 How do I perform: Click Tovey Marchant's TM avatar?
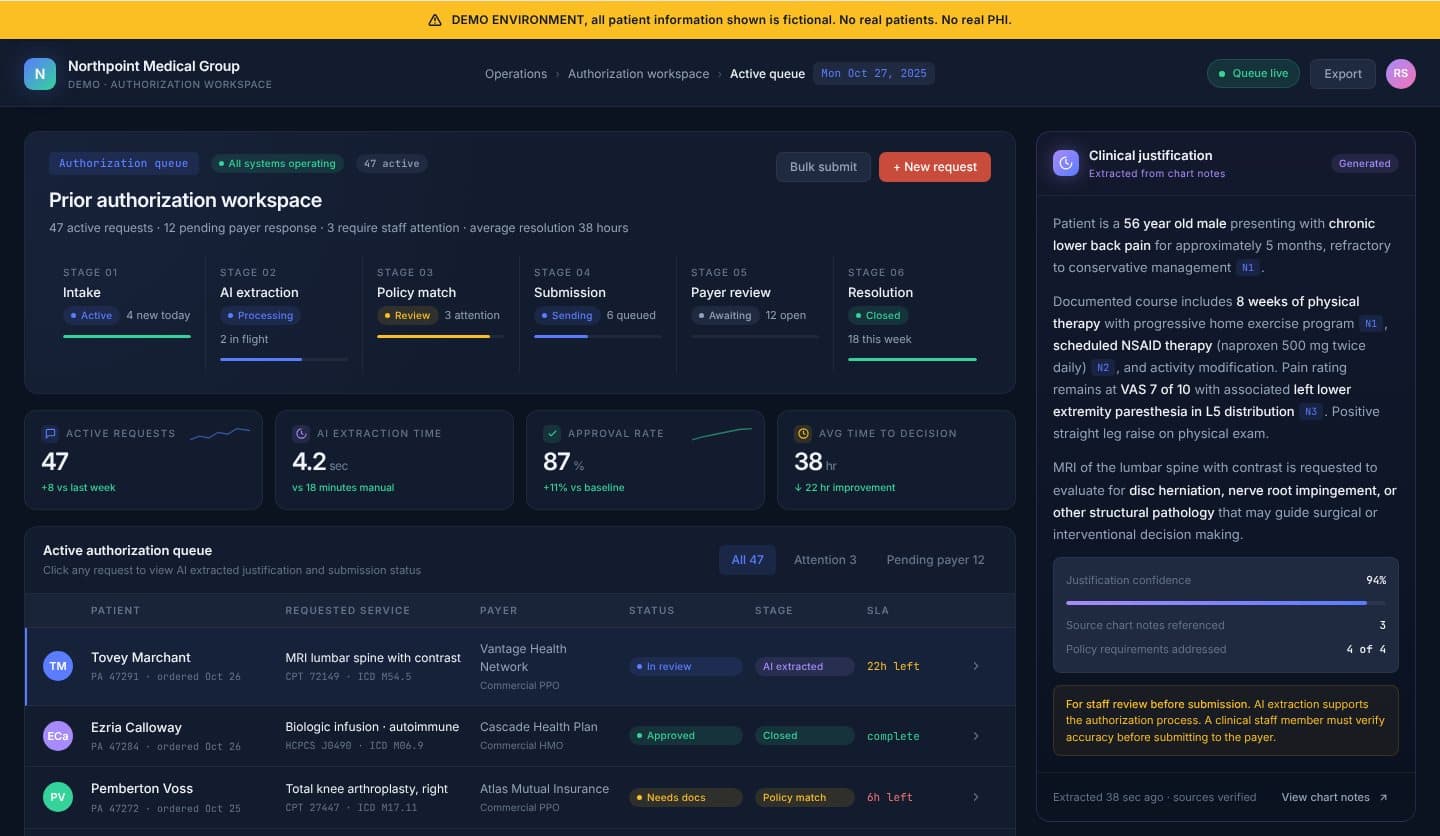pos(58,666)
